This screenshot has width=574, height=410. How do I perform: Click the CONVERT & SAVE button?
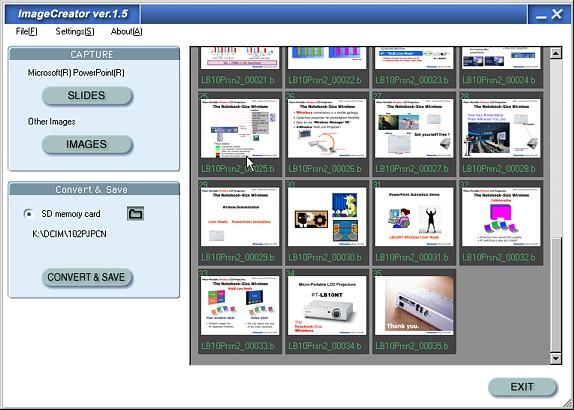tap(87, 277)
